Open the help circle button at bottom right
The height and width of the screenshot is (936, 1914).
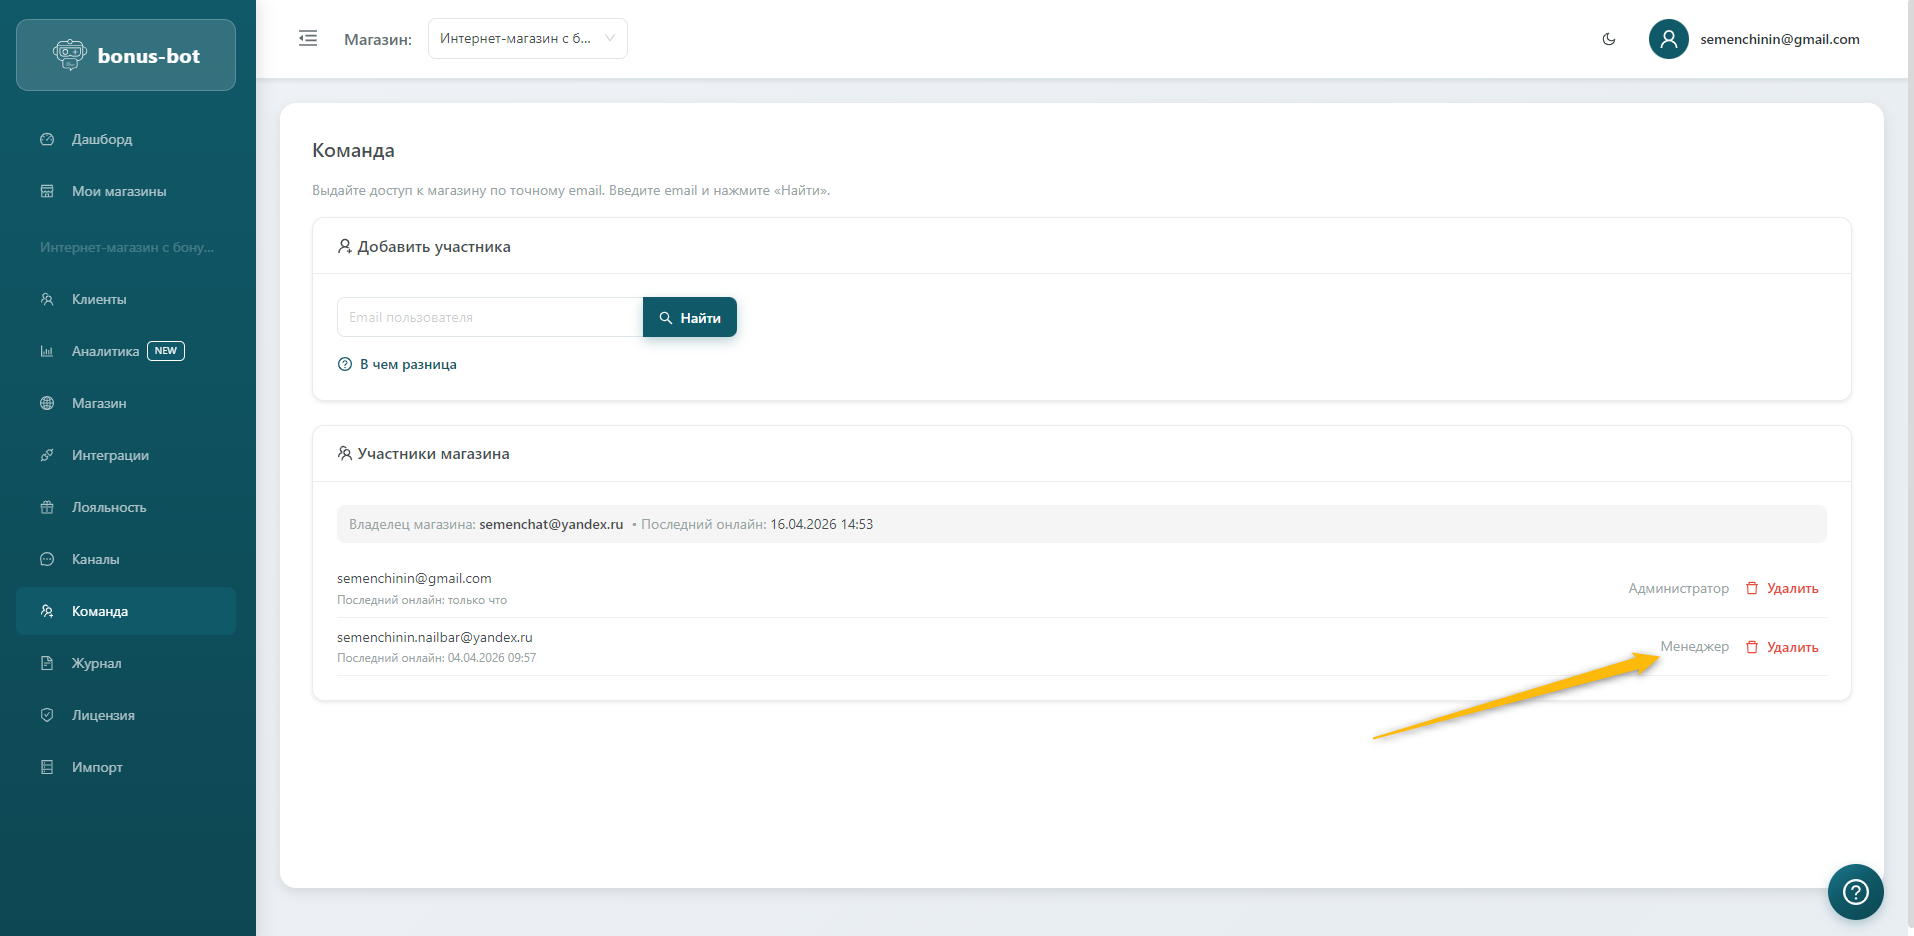pos(1855,891)
